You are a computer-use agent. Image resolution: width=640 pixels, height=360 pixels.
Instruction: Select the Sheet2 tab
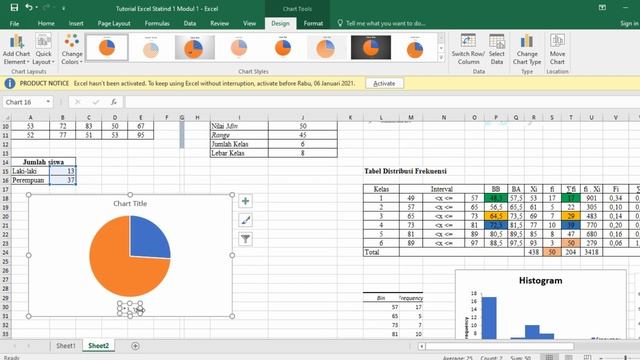click(x=99, y=346)
